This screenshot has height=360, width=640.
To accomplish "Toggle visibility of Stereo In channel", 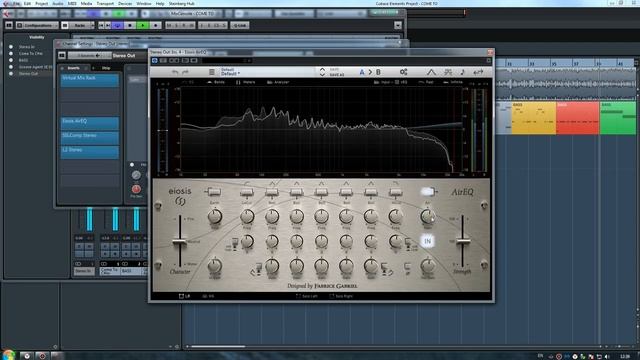I will click(11, 47).
